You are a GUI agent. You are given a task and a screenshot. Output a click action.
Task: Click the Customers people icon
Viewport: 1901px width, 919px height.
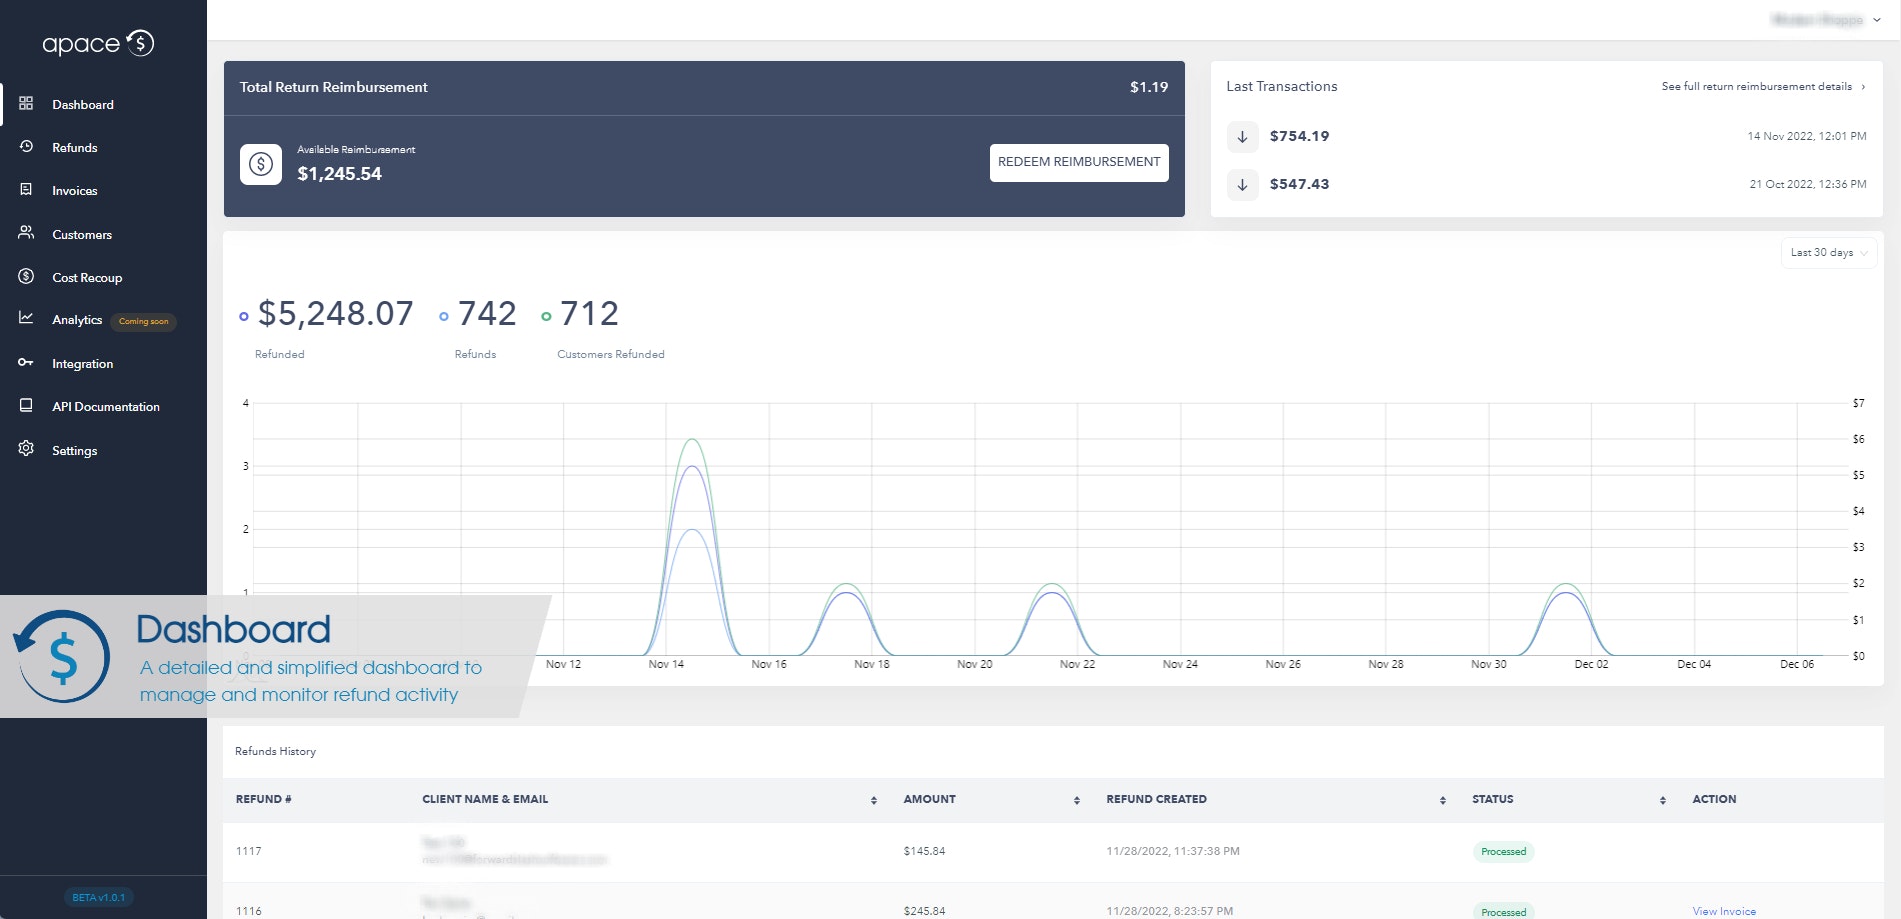click(26, 233)
